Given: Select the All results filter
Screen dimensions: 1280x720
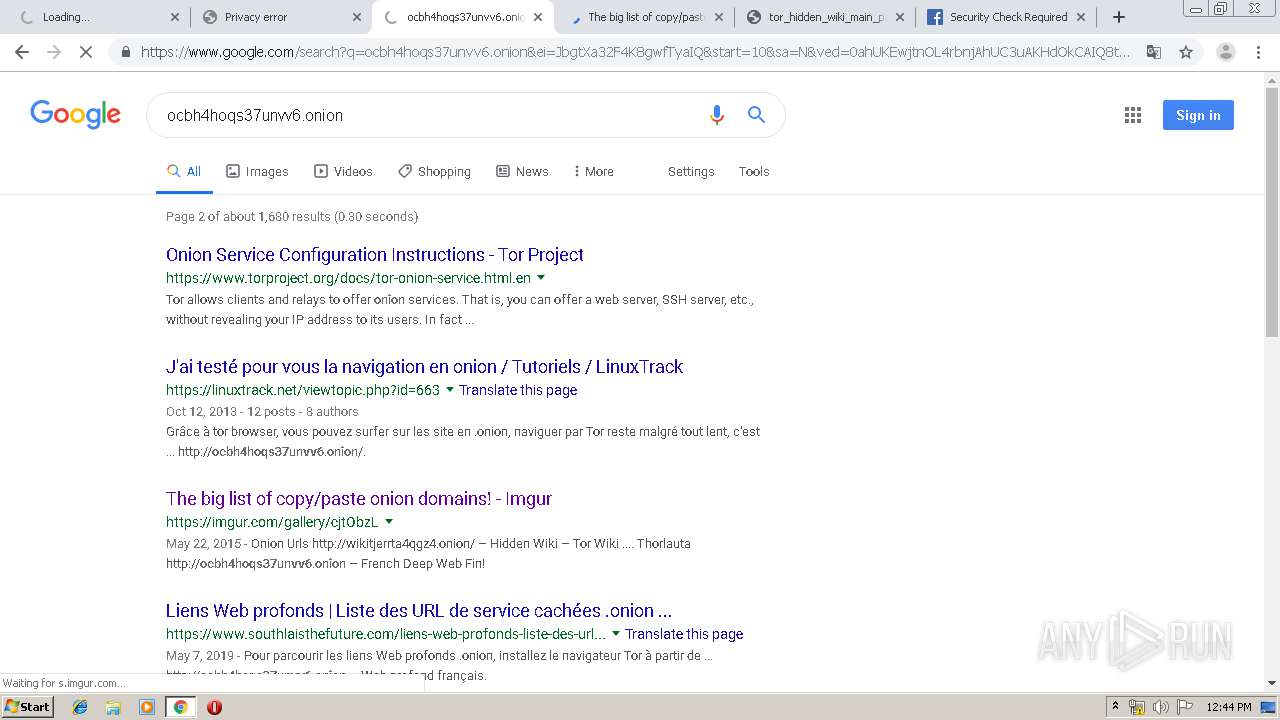Looking at the screenshot, I should (x=184, y=171).
